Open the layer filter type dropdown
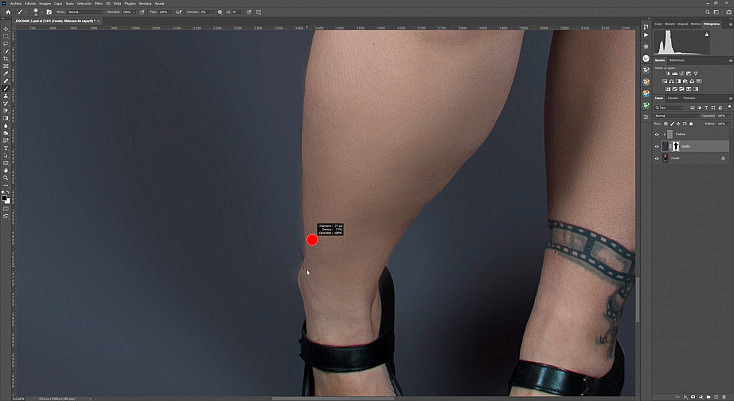This screenshot has height=401, width=734. click(x=669, y=108)
